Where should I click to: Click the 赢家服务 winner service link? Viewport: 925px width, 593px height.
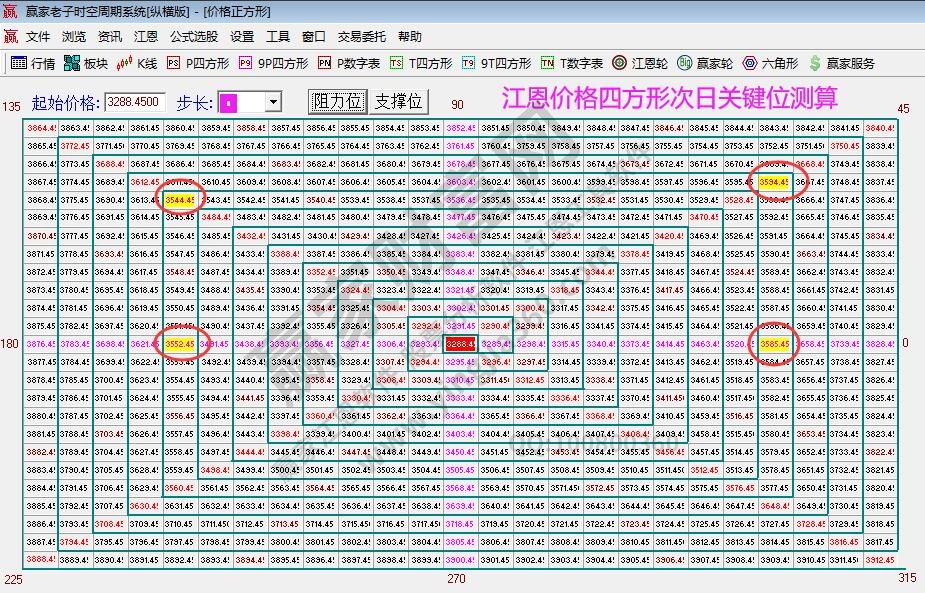tap(841, 61)
